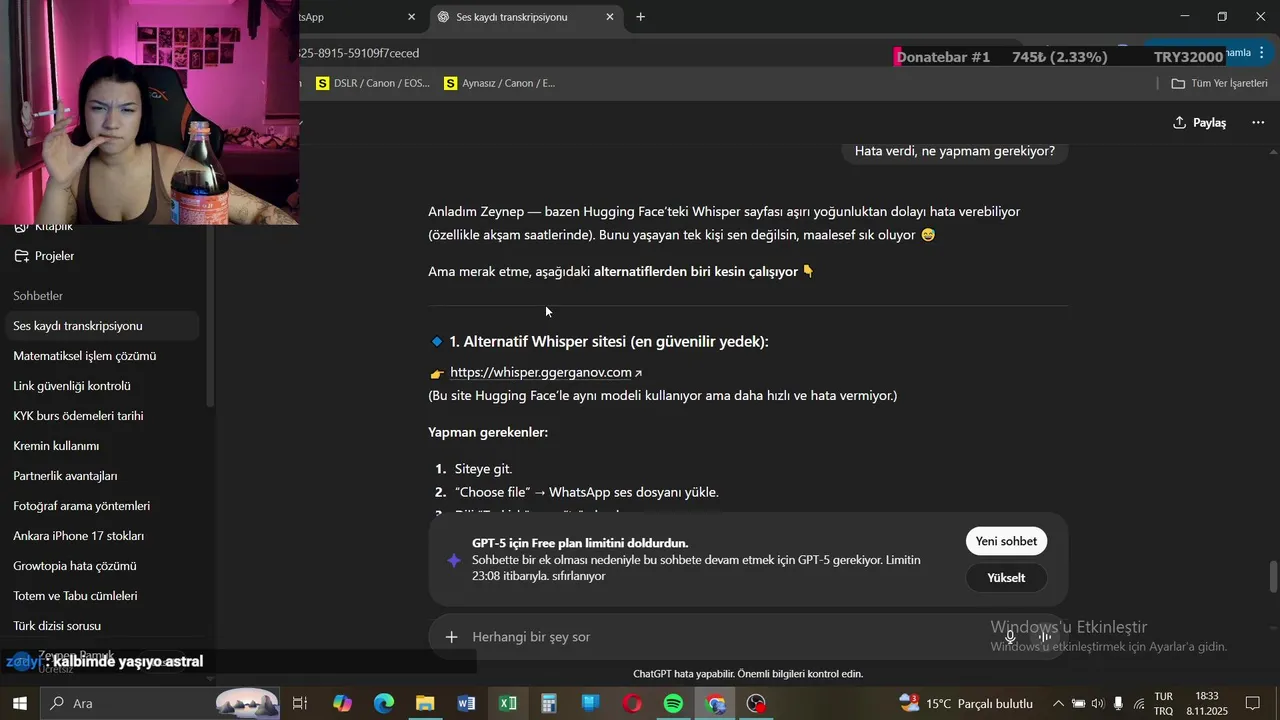The width and height of the screenshot is (1280, 720).
Task: Open Microsoft Edge from the taskbar
Action: tap(384, 703)
